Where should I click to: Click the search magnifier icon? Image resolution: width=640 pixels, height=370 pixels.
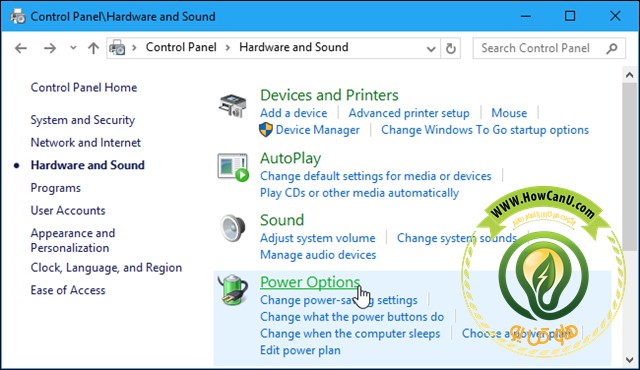click(x=611, y=49)
